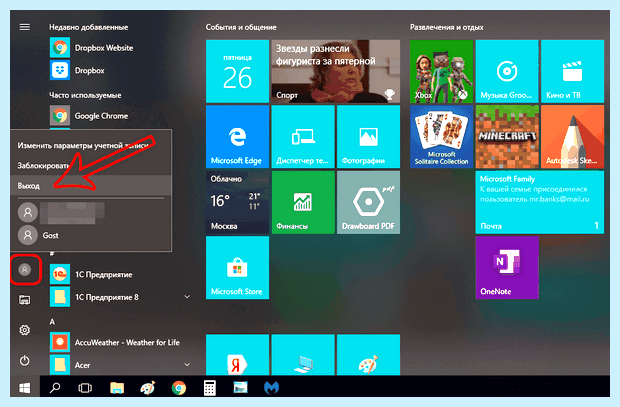Open the Paint palette icon on the taskbar
620x407 pixels.
(x=148, y=388)
